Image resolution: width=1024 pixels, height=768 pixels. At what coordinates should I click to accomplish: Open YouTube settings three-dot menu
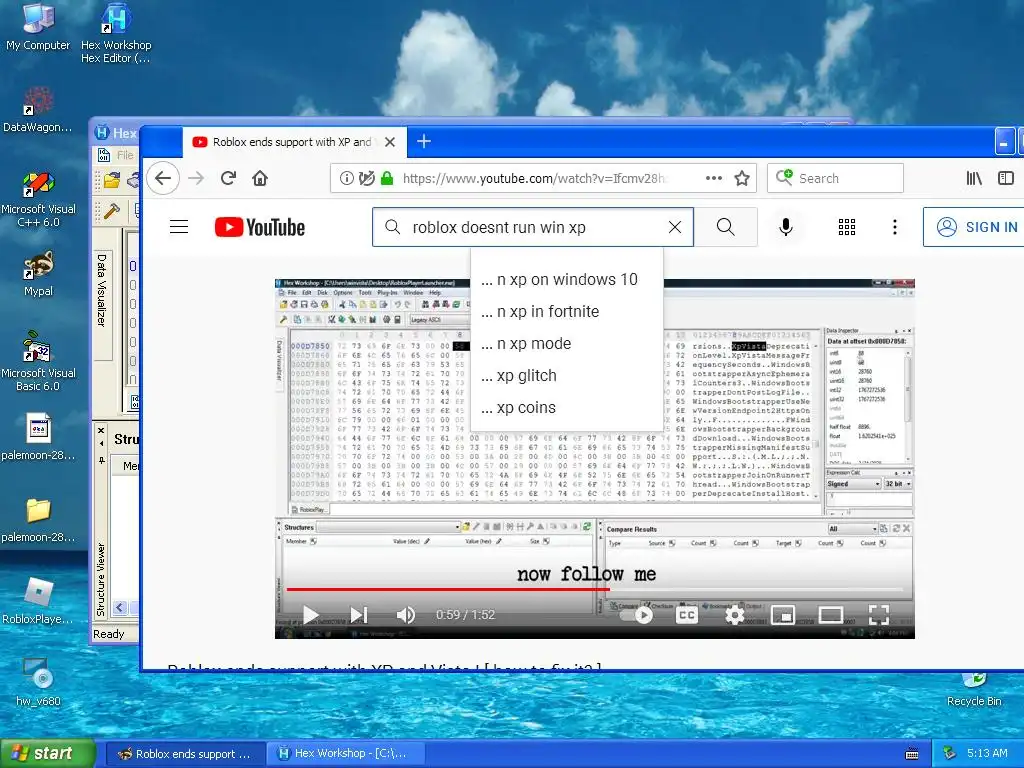(x=895, y=227)
